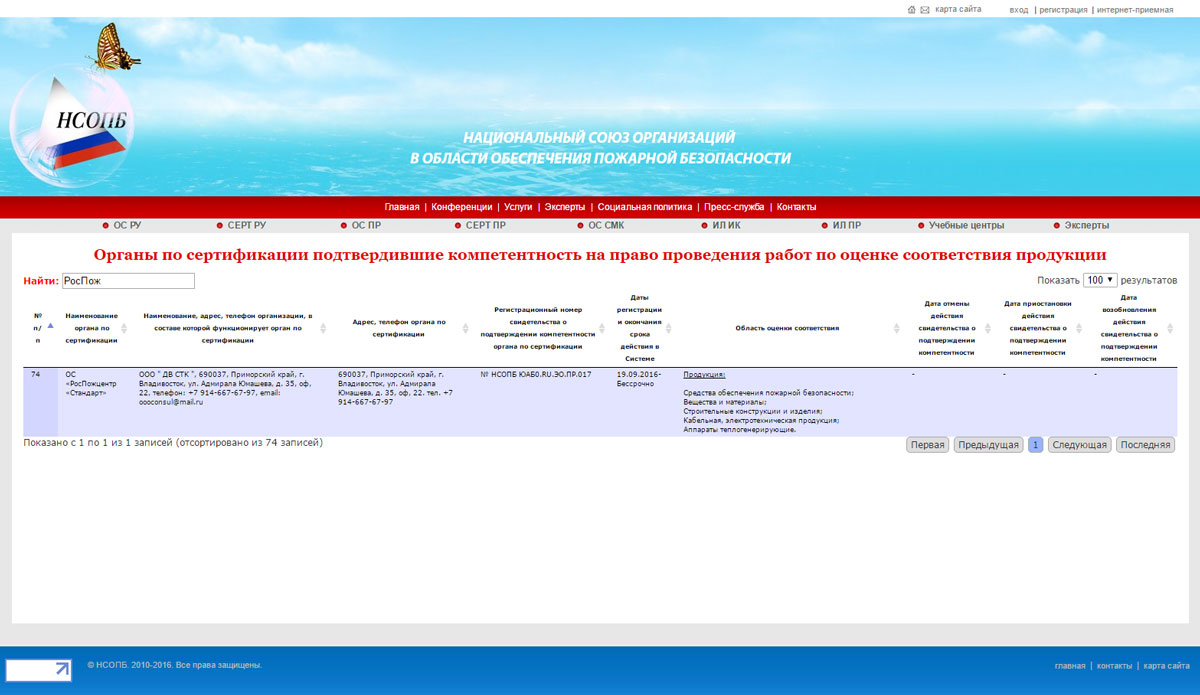Open the results-per-page dropdown showing 100
This screenshot has width=1200, height=695.
click(1100, 280)
